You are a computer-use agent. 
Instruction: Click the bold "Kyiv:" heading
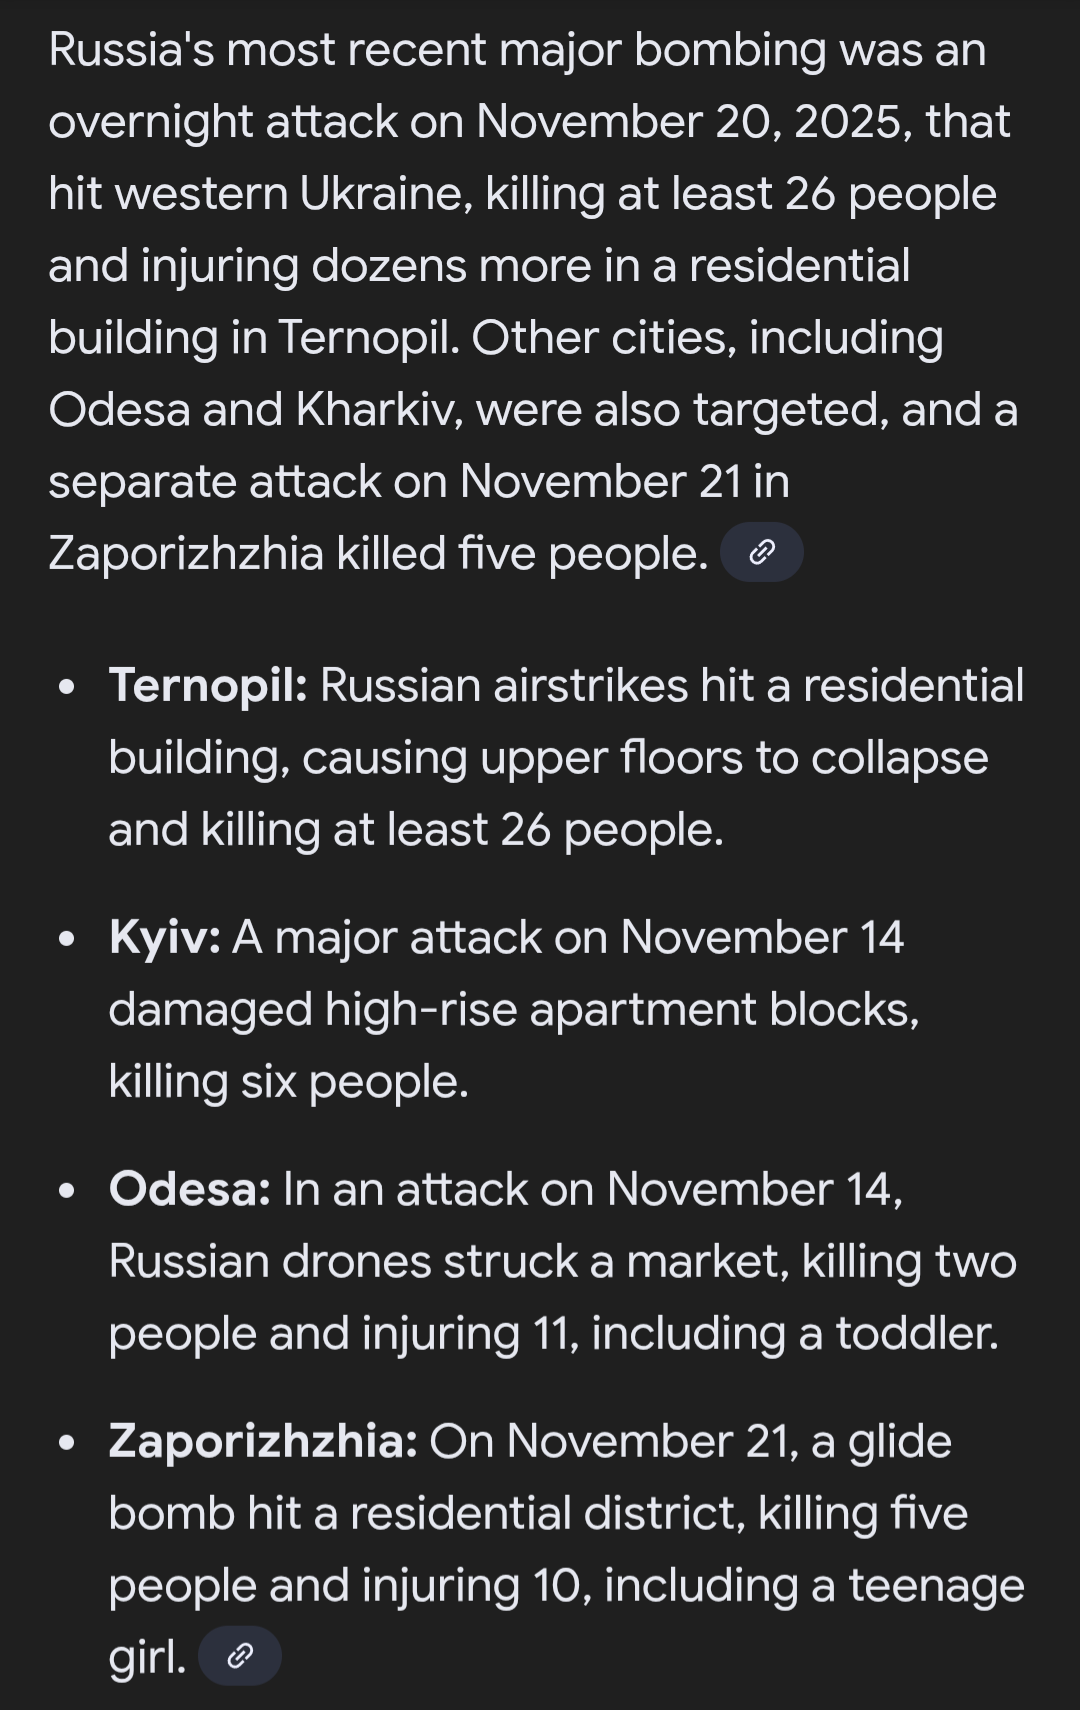click(165, 938)
